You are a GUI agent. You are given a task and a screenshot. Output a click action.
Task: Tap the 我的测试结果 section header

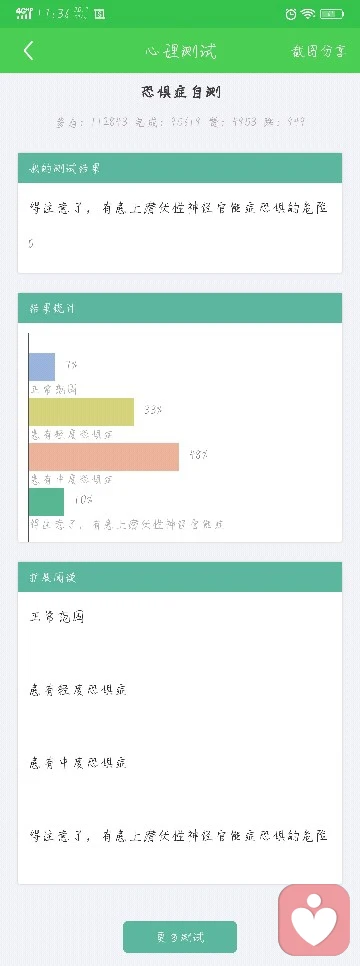(x=180, y=168)
